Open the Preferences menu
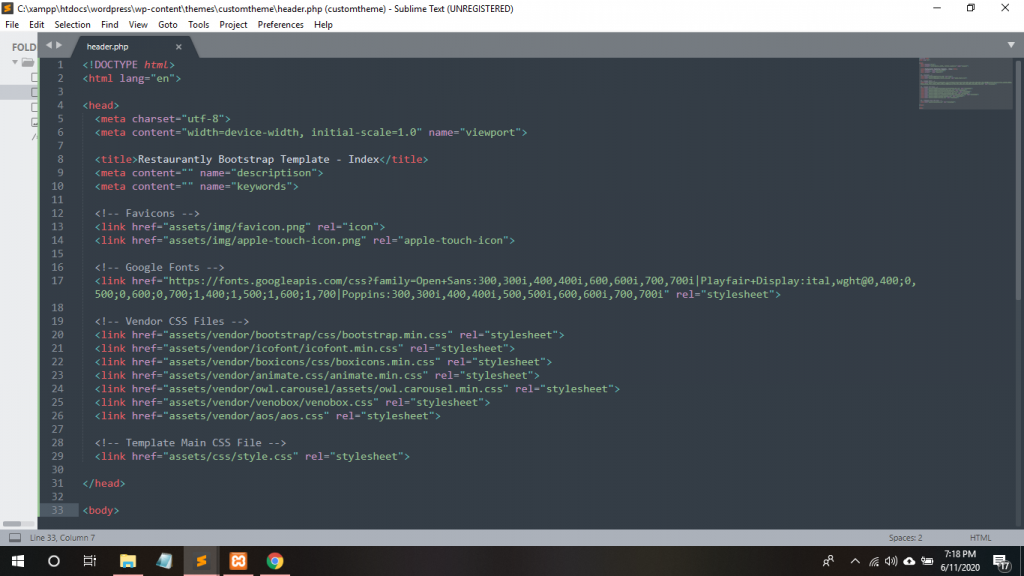Viewport: 1024px width, 576px height. point(280,24)
